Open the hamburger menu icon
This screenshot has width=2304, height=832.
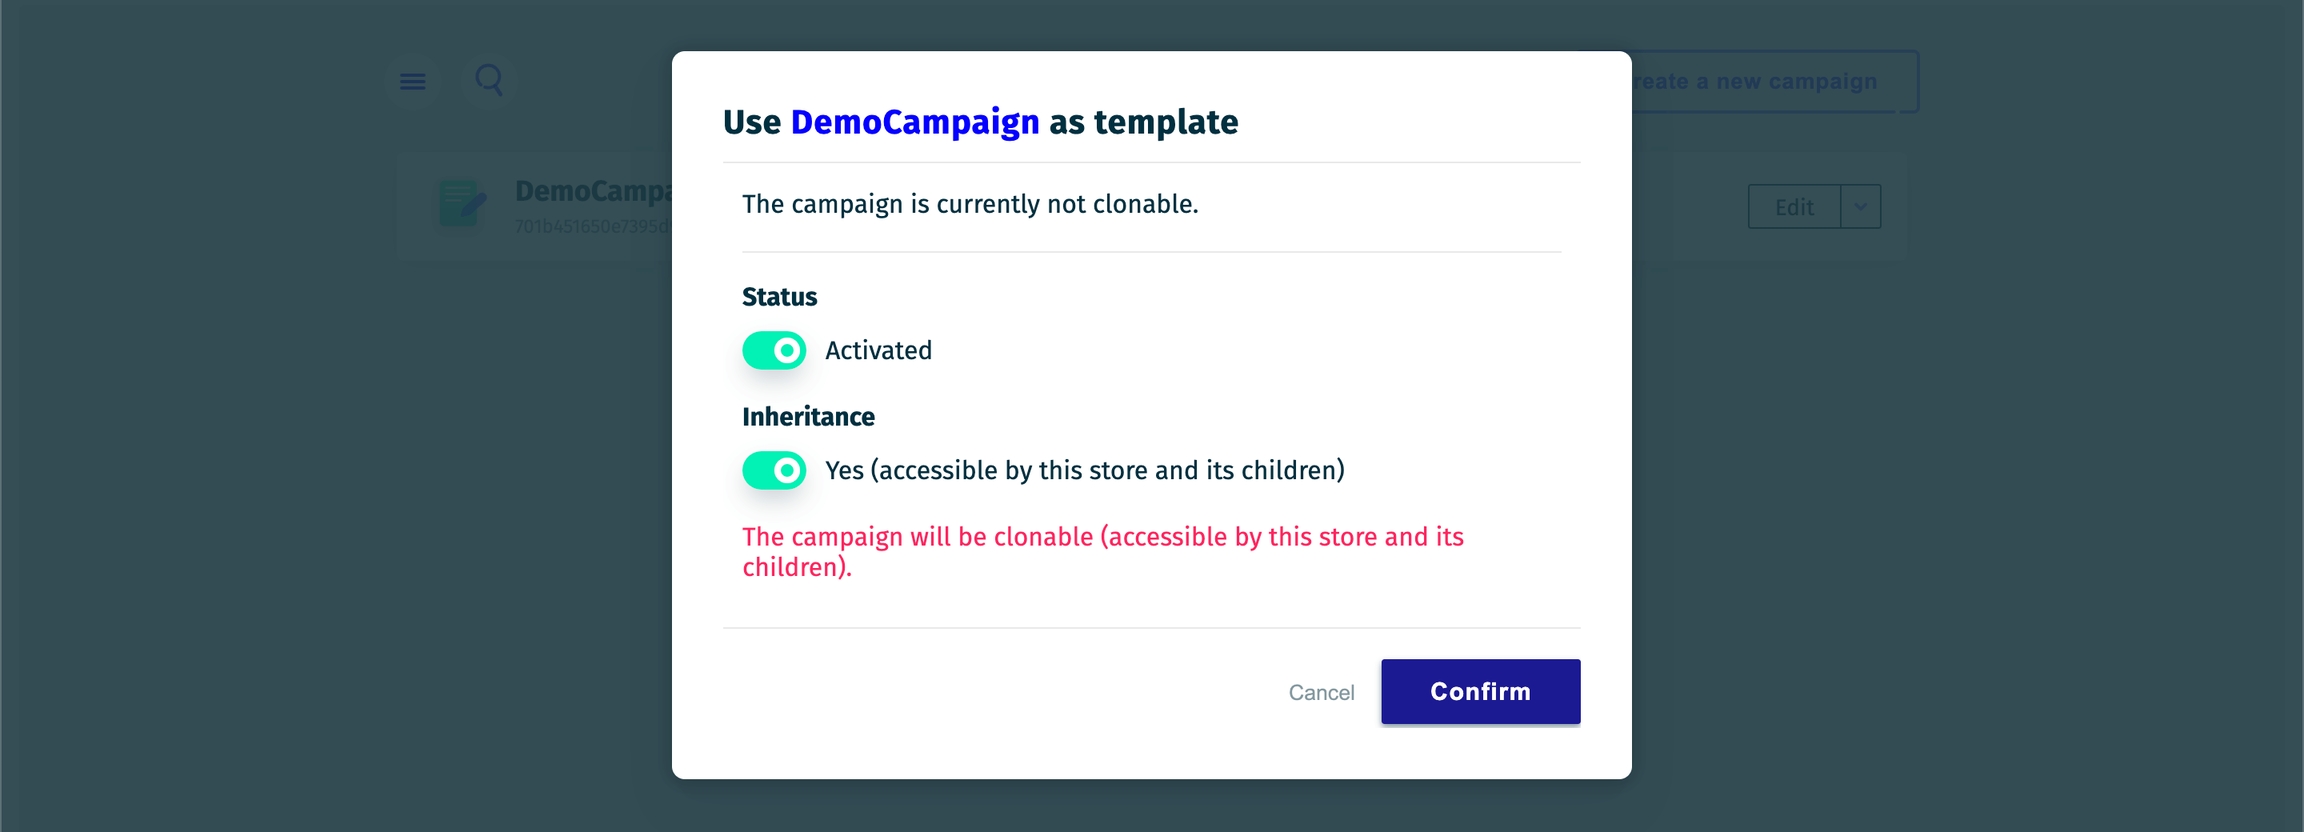412,82
